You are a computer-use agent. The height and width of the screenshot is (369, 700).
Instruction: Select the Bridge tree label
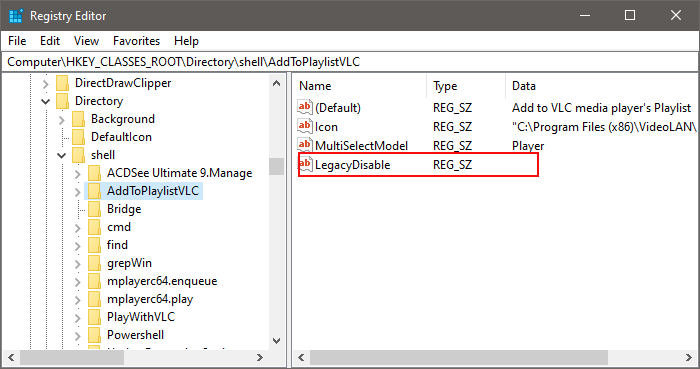pos(124,209)
